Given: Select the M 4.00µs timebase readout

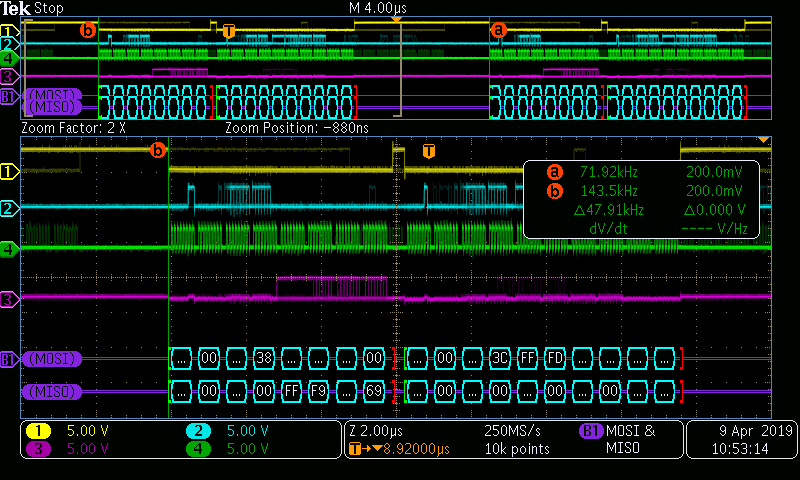Looking at the screenshot, I should click(378, 8).
